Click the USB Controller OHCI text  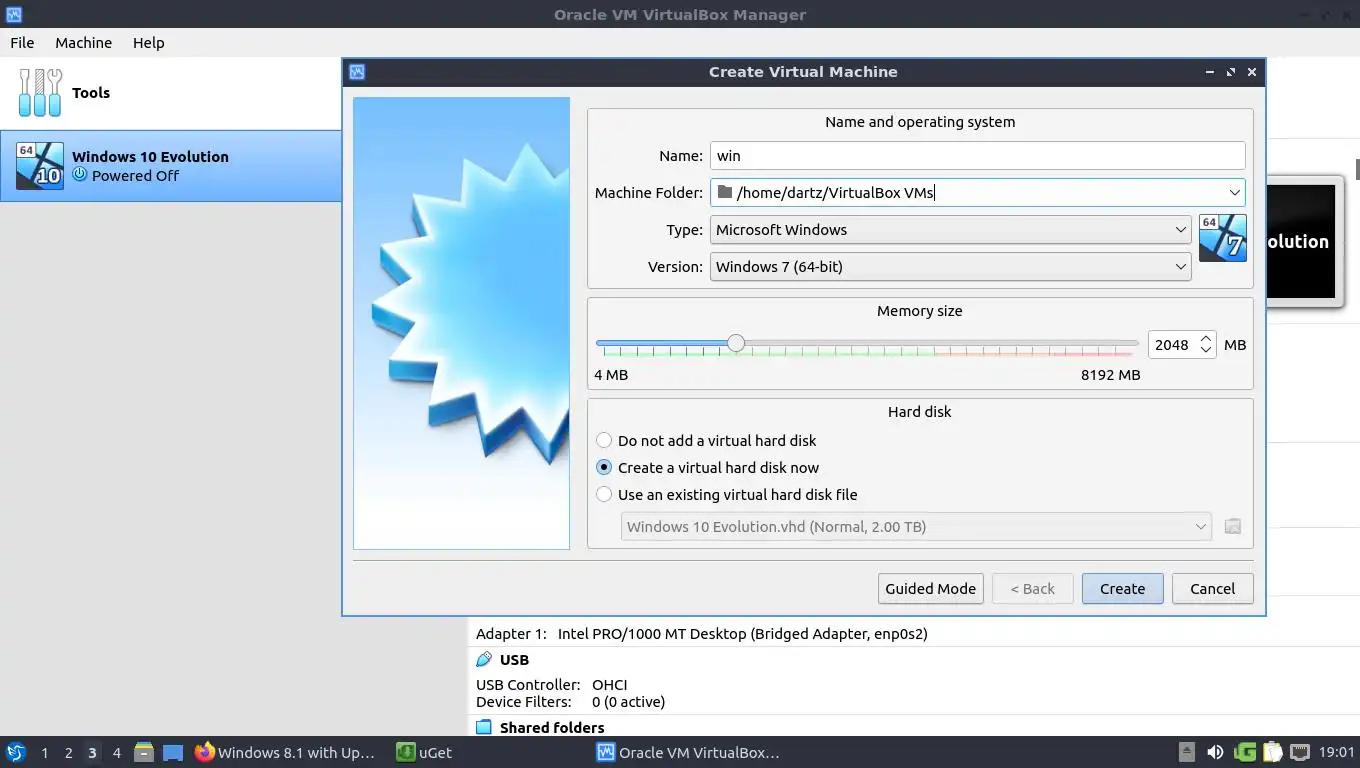(551, 685)
